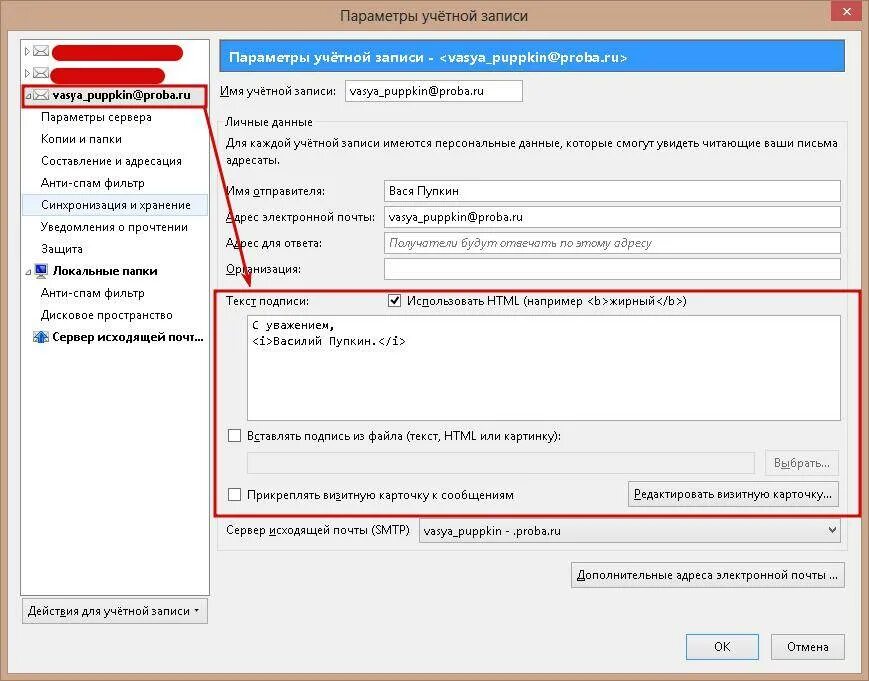Select 'Сервер исходящей почты' tree item
The width and height of the screenshot is (869, 681).
coord(128,337)
